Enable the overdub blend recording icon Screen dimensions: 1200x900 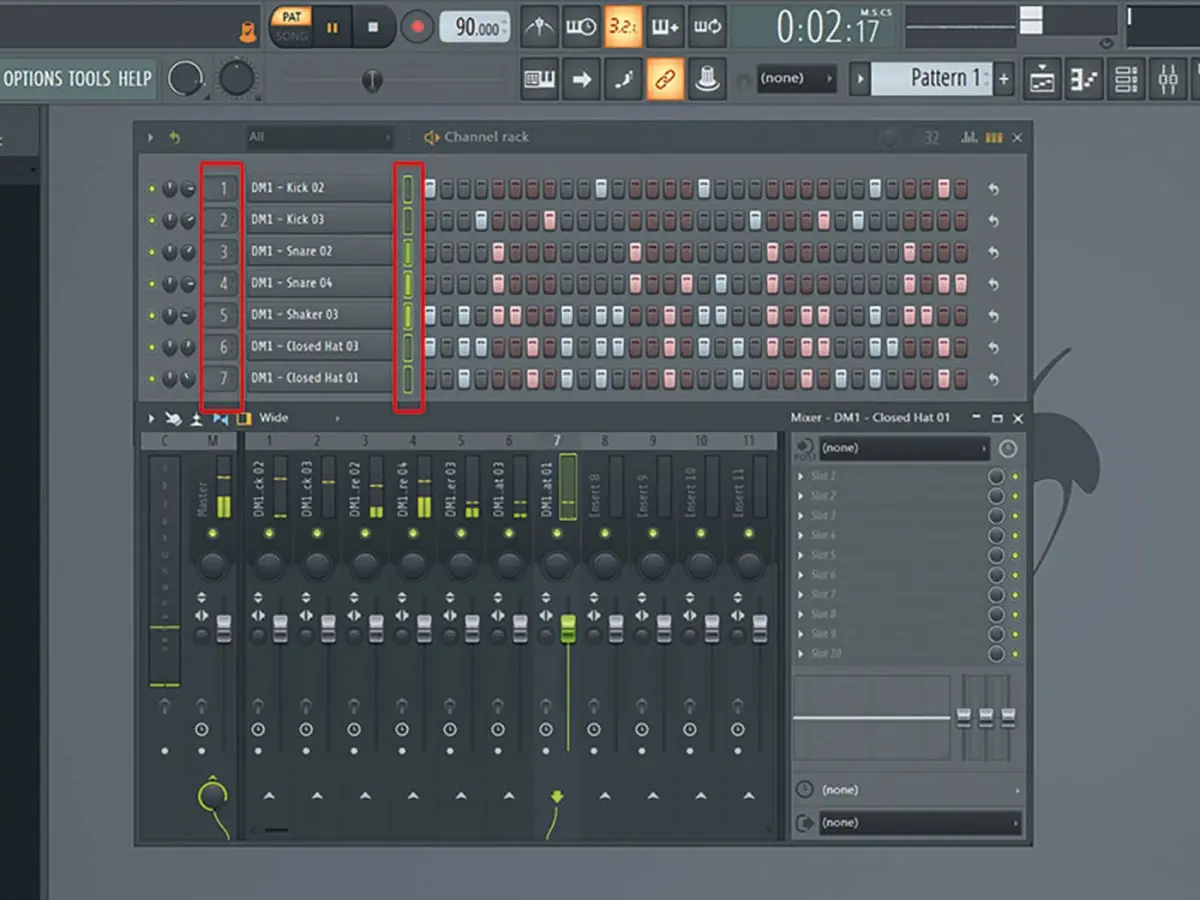pyautogui.click(x=663, y=26)
